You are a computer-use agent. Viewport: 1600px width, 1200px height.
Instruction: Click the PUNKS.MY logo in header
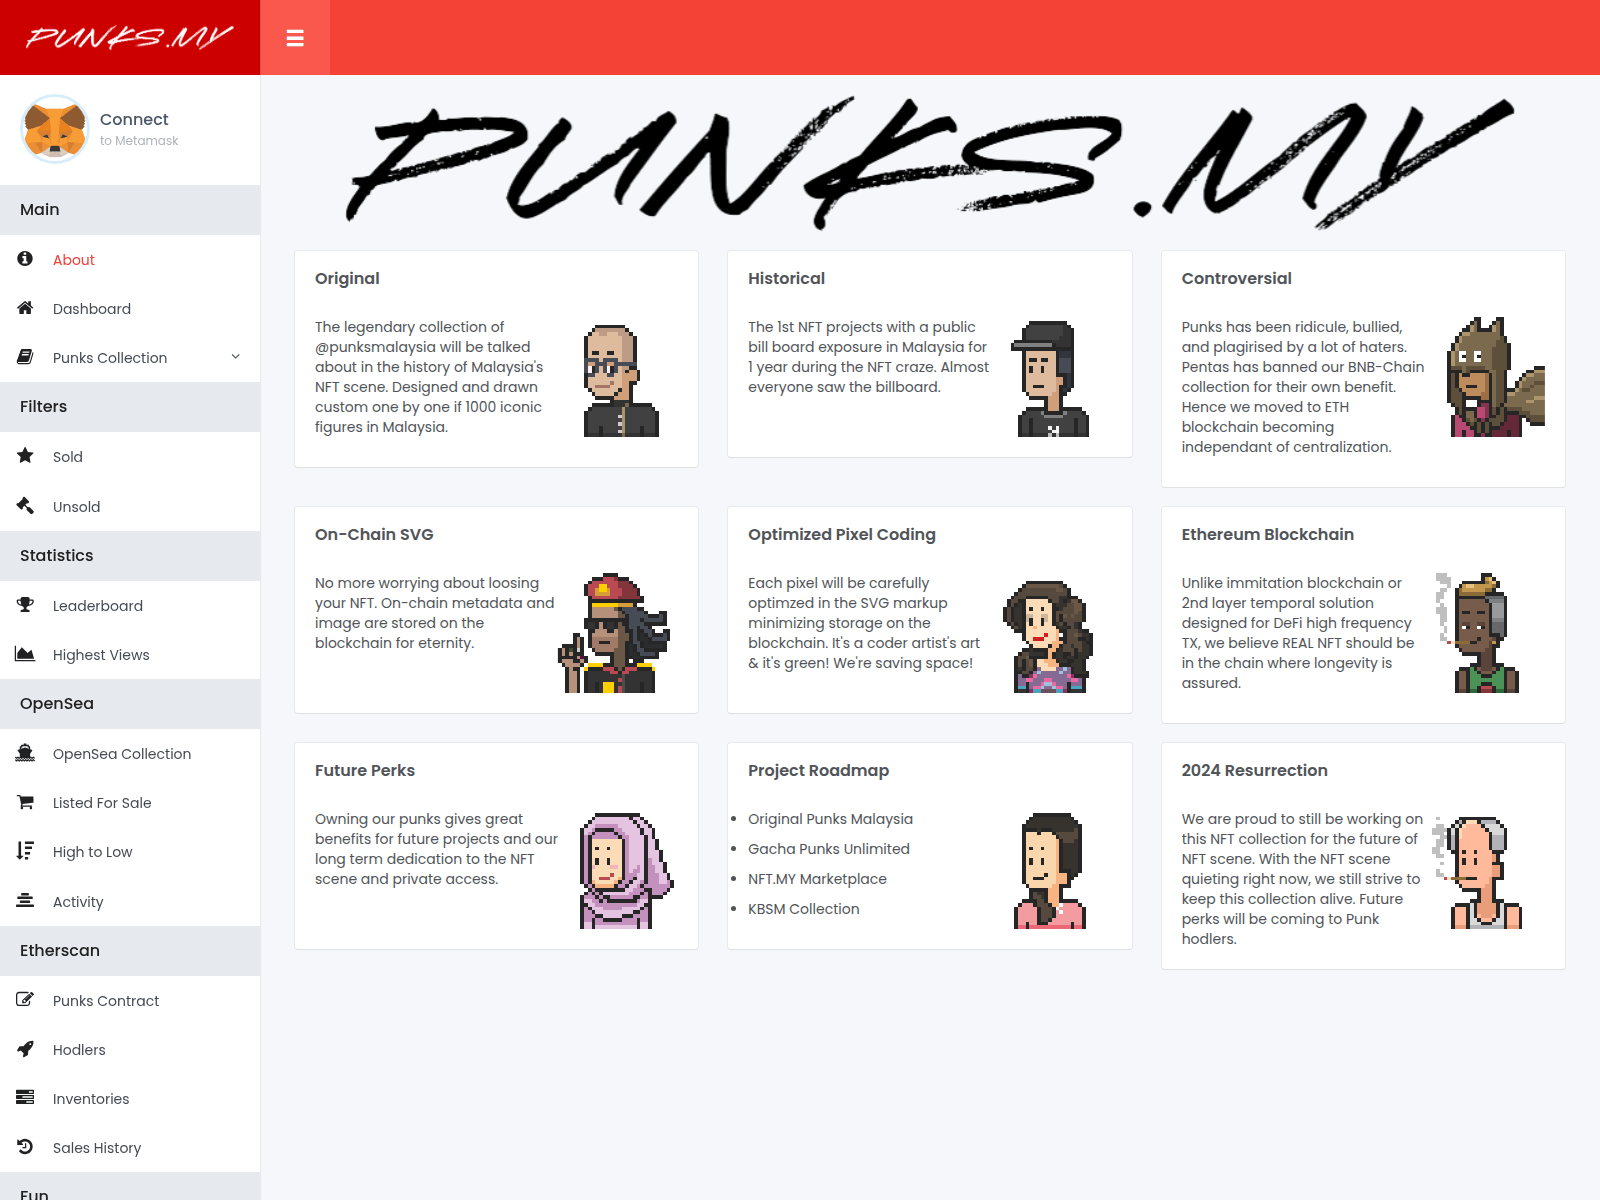point(130,38)
